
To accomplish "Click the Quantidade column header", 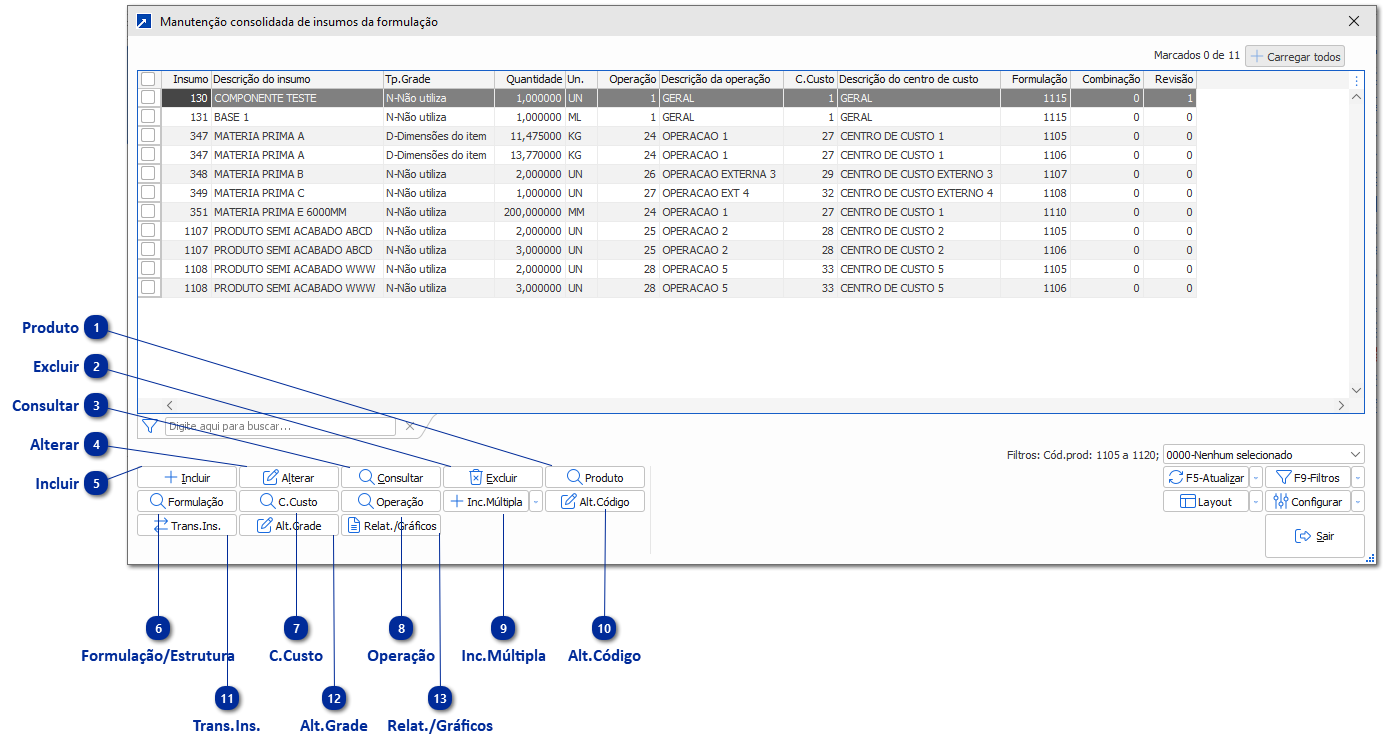I will pyautogui.click(x=533, y=79).
